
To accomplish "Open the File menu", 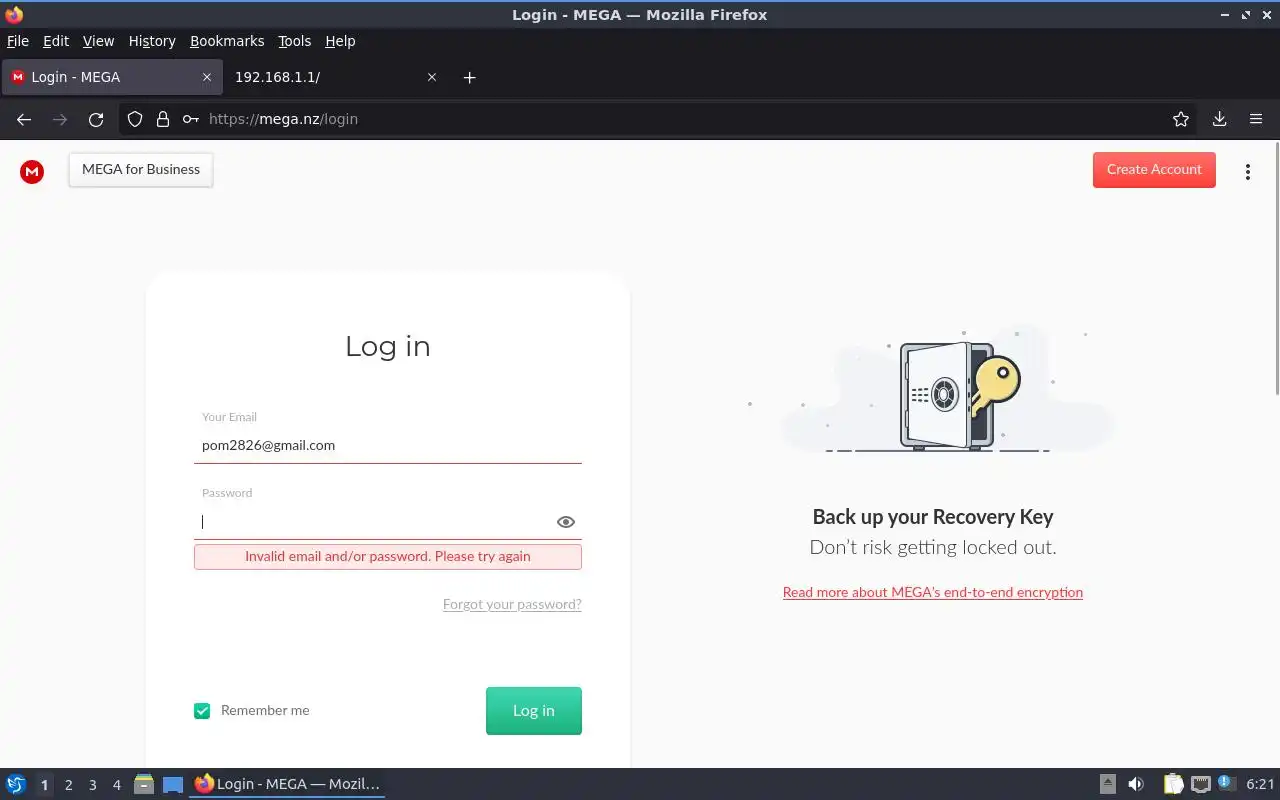I will pos(18,41).
